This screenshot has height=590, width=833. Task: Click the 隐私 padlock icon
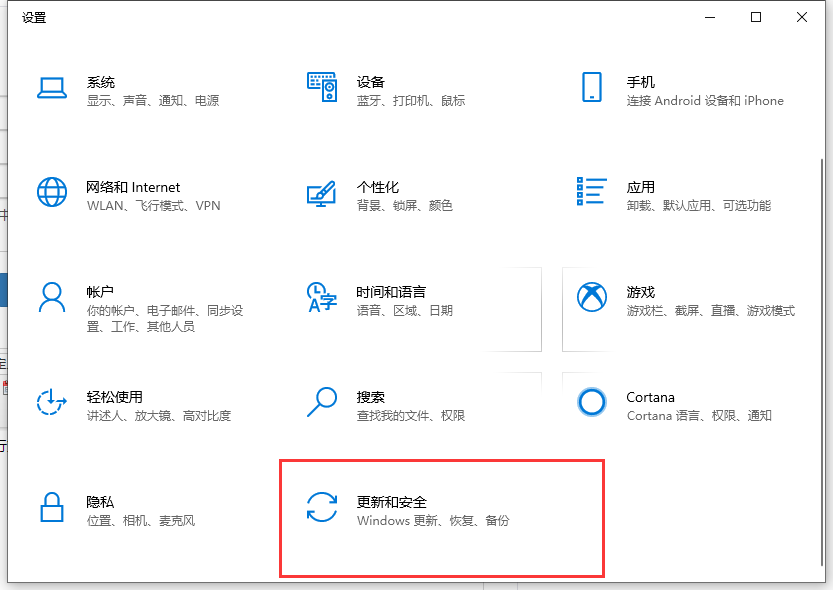[52, 508]
